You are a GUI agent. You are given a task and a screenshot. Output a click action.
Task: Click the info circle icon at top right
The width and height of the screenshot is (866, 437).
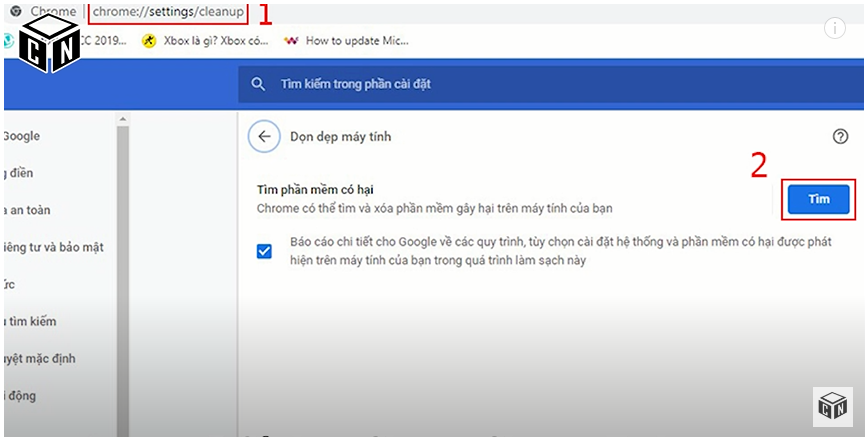(835, 27)
